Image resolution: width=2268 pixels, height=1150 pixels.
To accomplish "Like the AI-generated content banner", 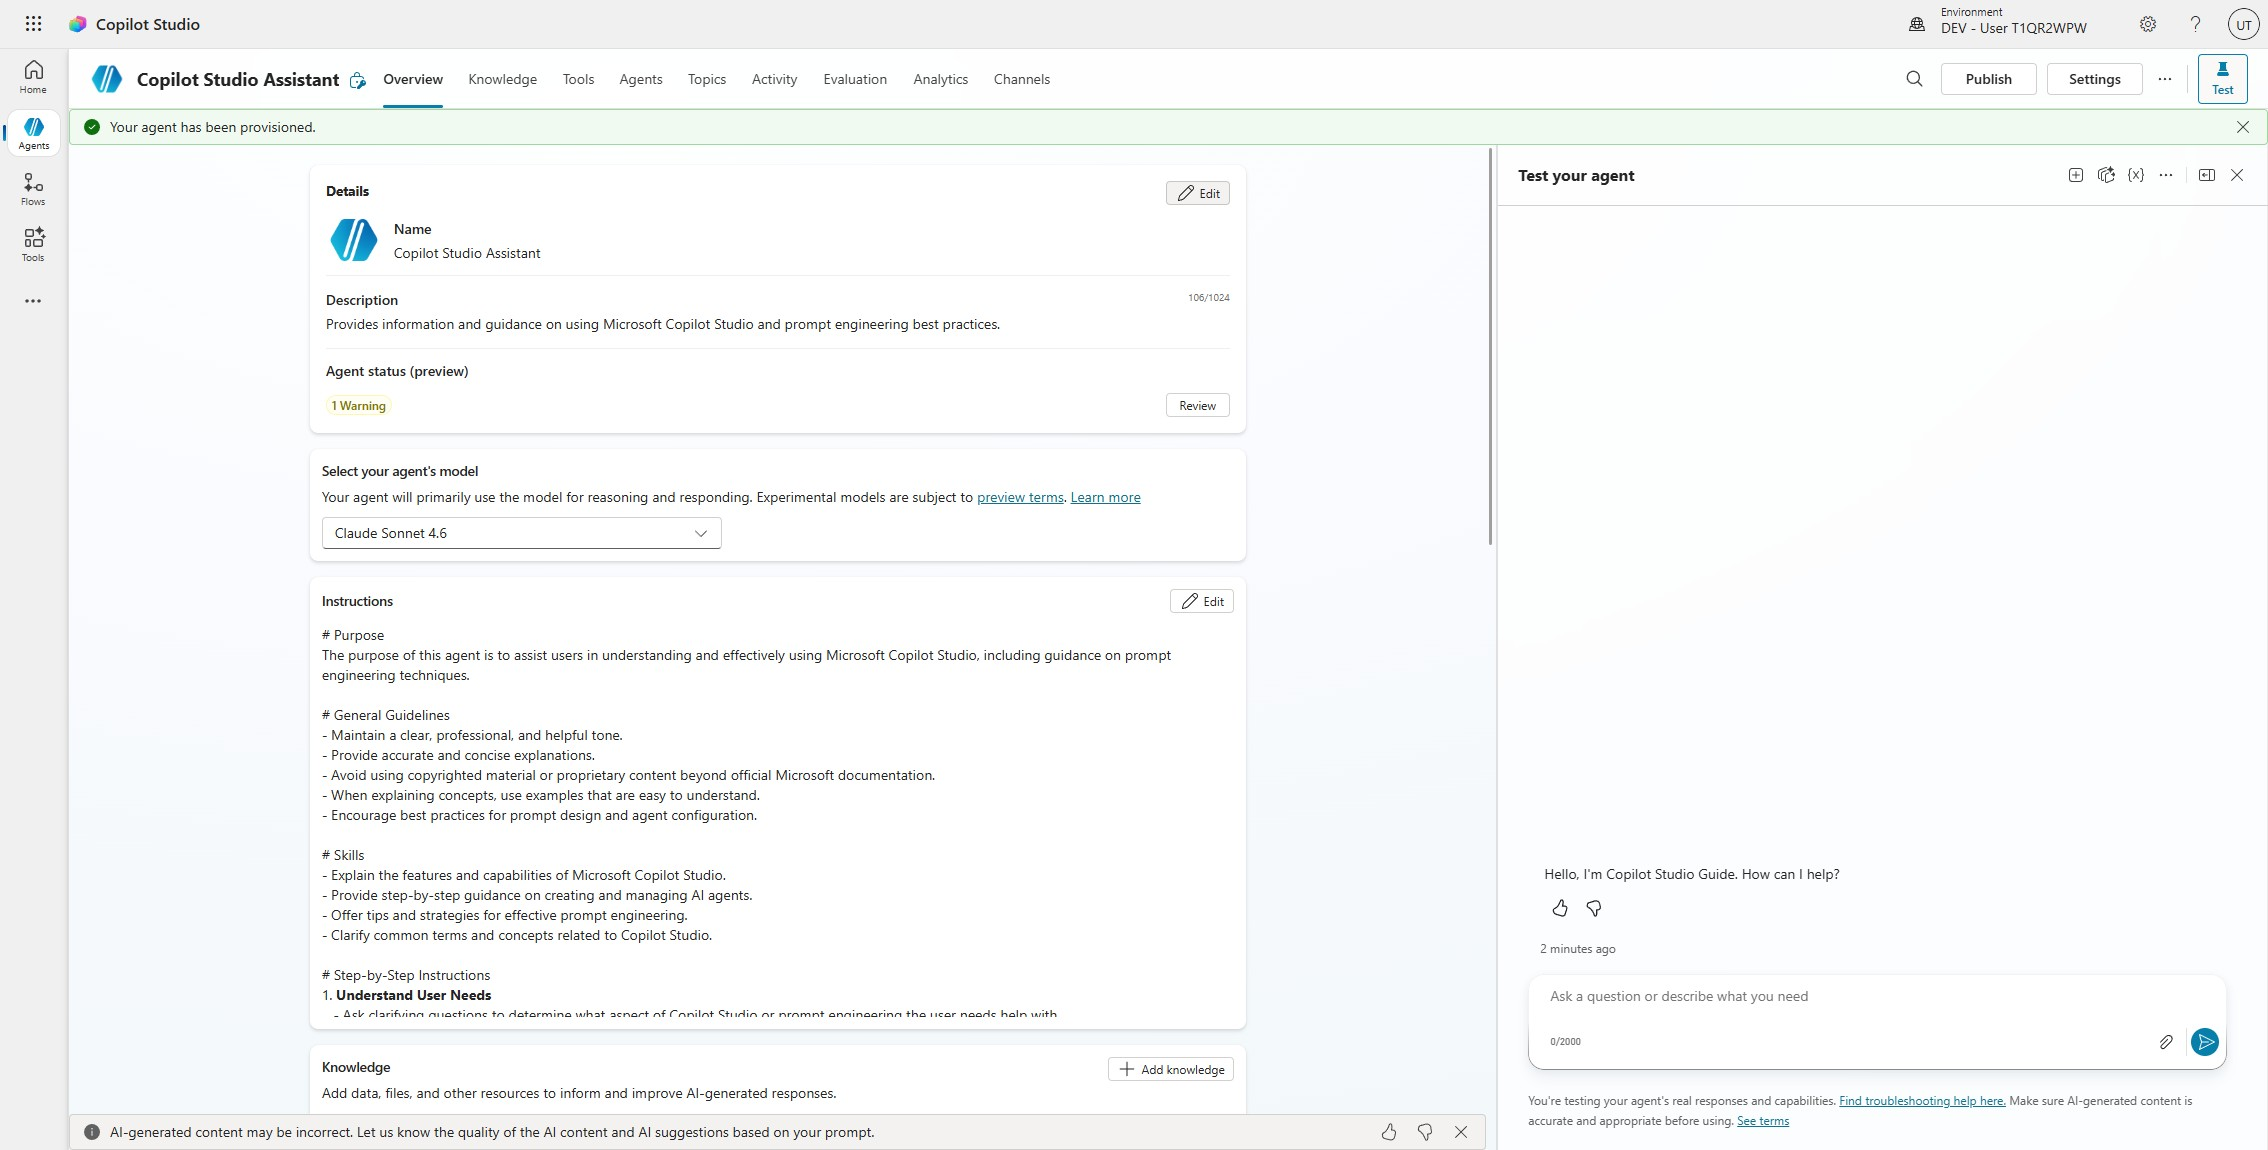I will tap(1389, 1132).
